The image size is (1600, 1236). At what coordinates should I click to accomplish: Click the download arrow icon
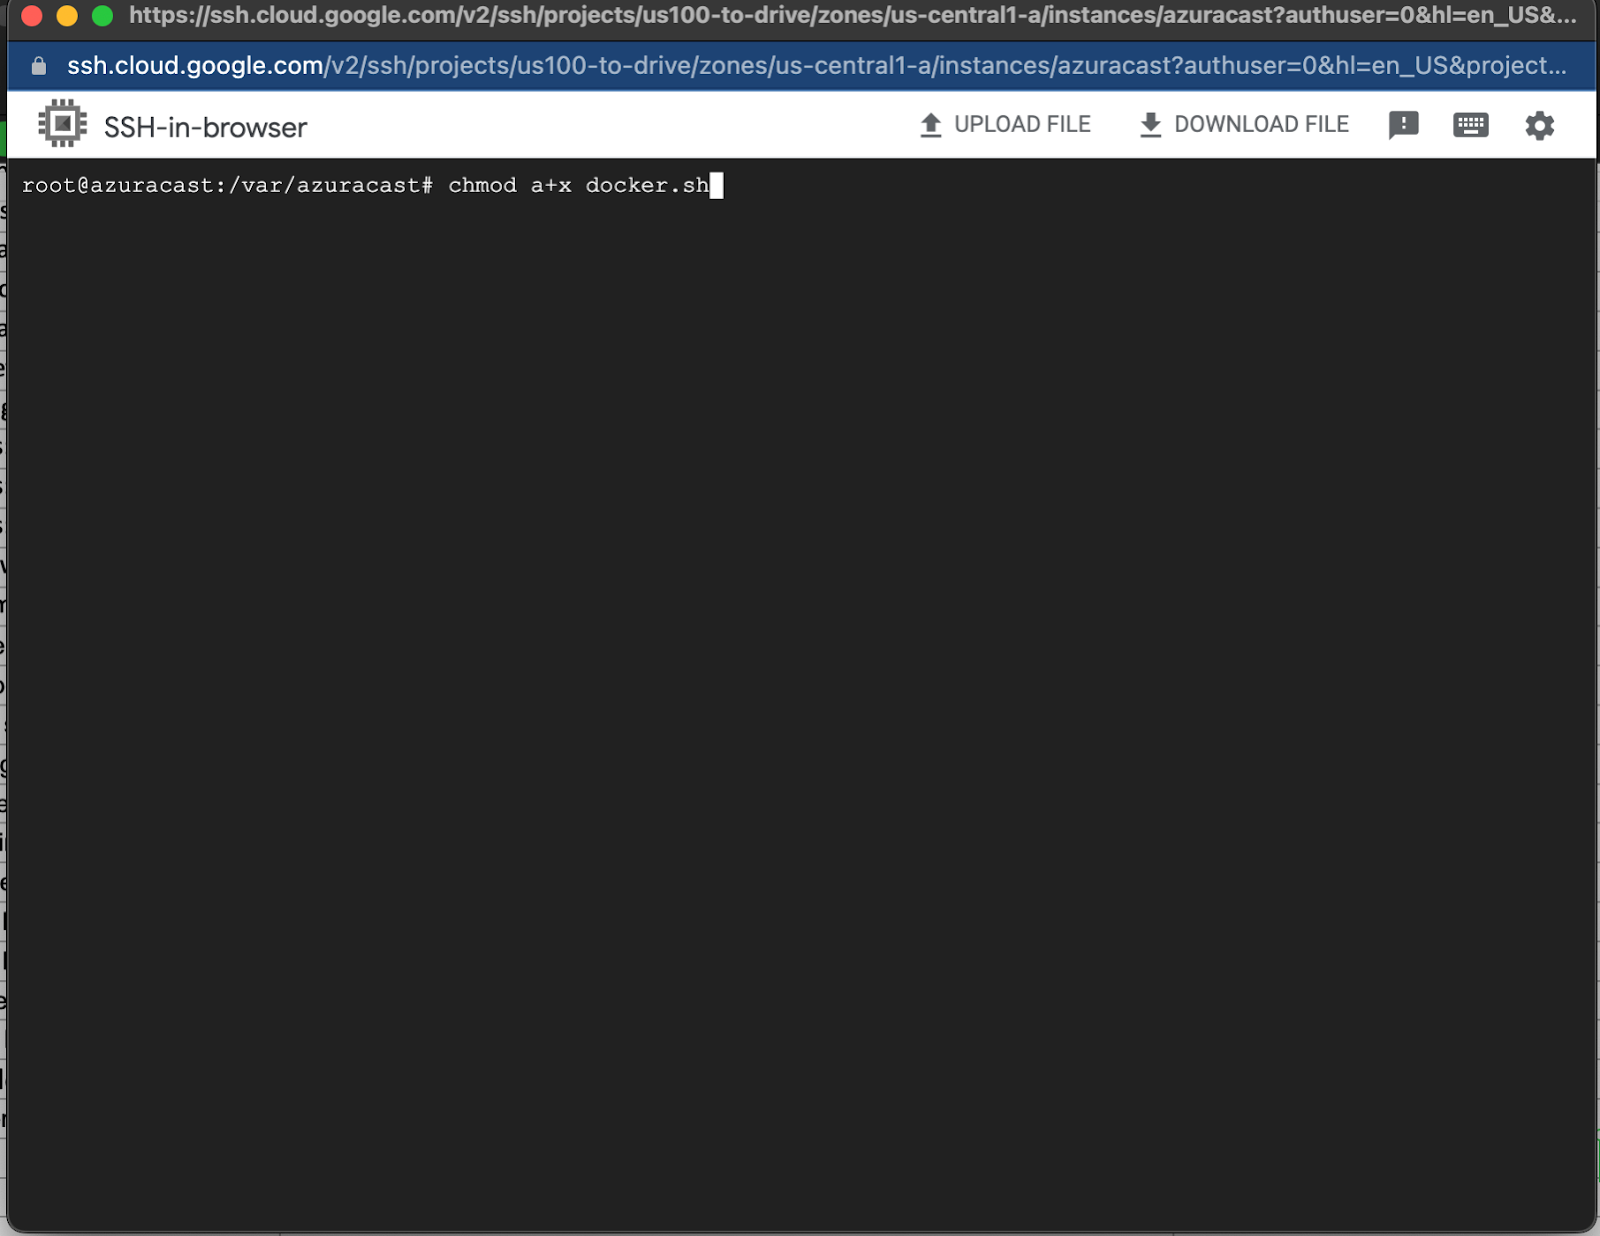1151,125
